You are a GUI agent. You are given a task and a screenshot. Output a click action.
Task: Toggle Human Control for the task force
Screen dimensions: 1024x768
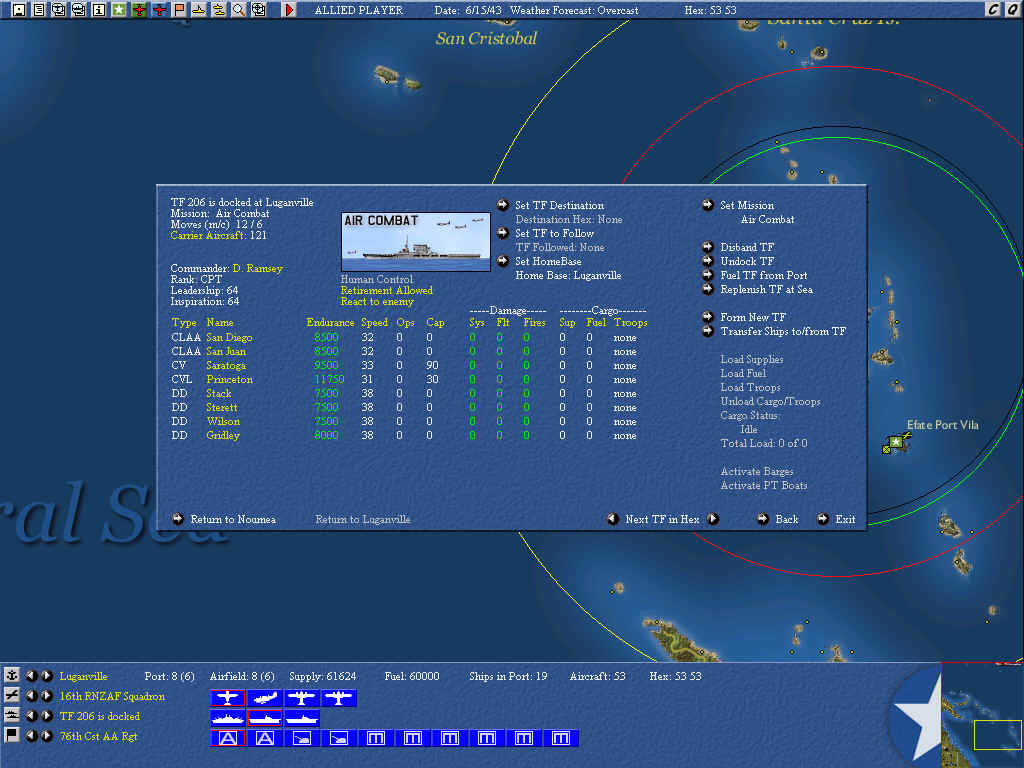(376, 280)
